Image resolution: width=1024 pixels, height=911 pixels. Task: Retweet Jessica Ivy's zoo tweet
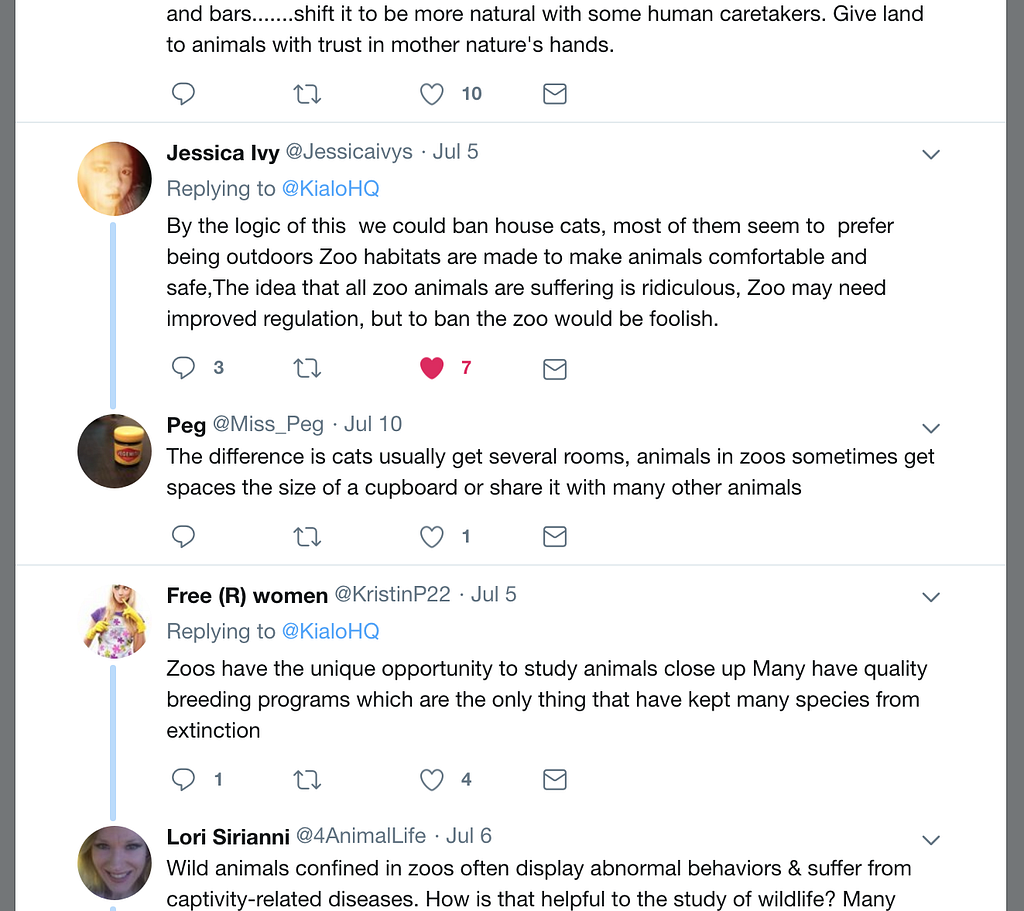307,368
